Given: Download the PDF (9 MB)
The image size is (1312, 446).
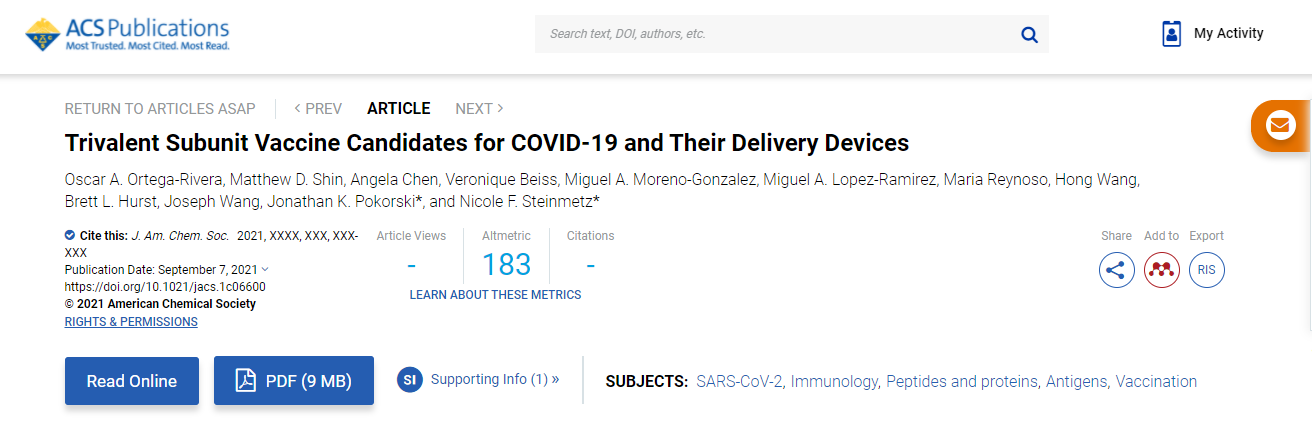Looking at the screenshot, I should point(294,381).
